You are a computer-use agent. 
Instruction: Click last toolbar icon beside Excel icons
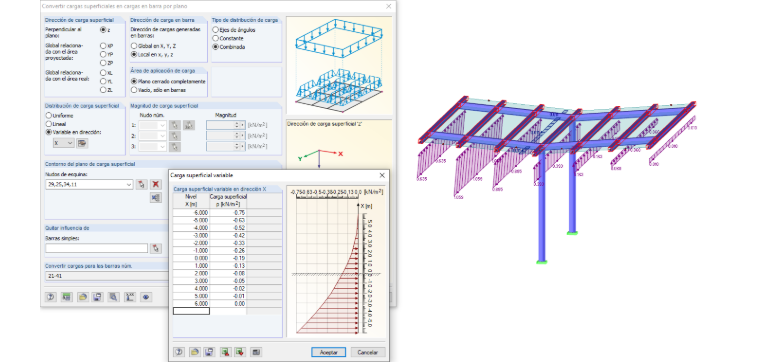[256, 352]
